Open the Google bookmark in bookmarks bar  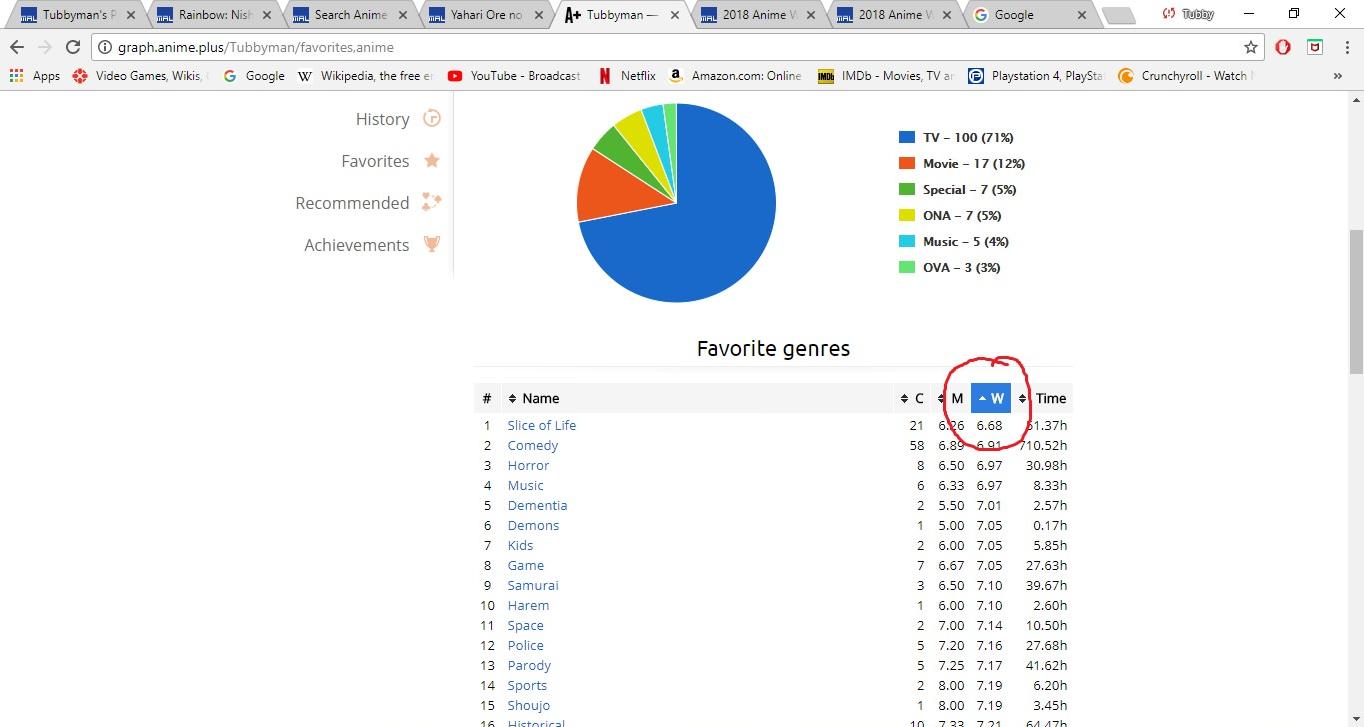(254, 76)
